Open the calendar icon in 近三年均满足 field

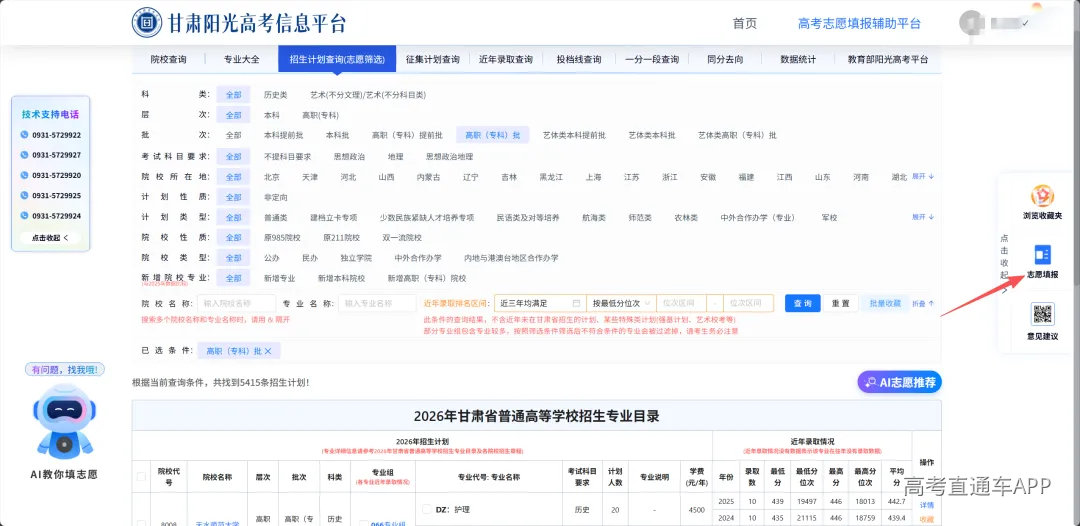click(x=577, y=303)
